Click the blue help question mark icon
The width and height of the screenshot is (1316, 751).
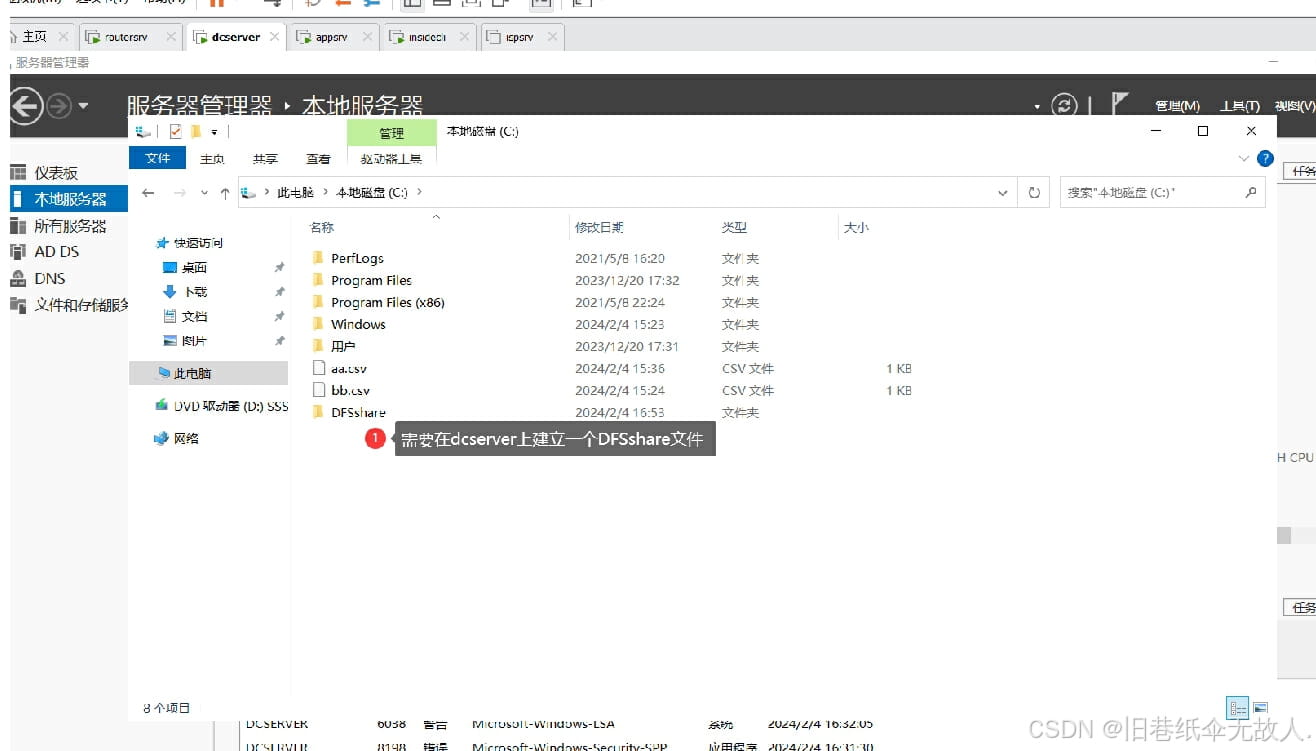[x=1266, y=158]
